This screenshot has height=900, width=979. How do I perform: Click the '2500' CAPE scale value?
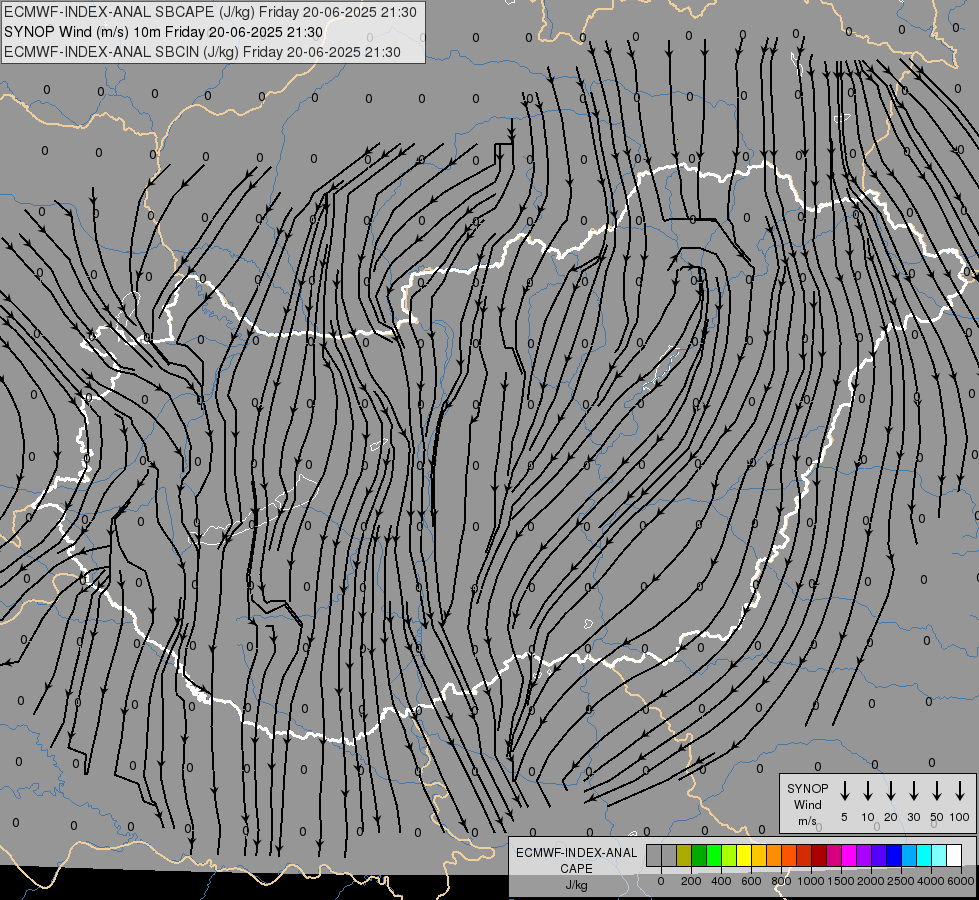click(x=901, y=881)
